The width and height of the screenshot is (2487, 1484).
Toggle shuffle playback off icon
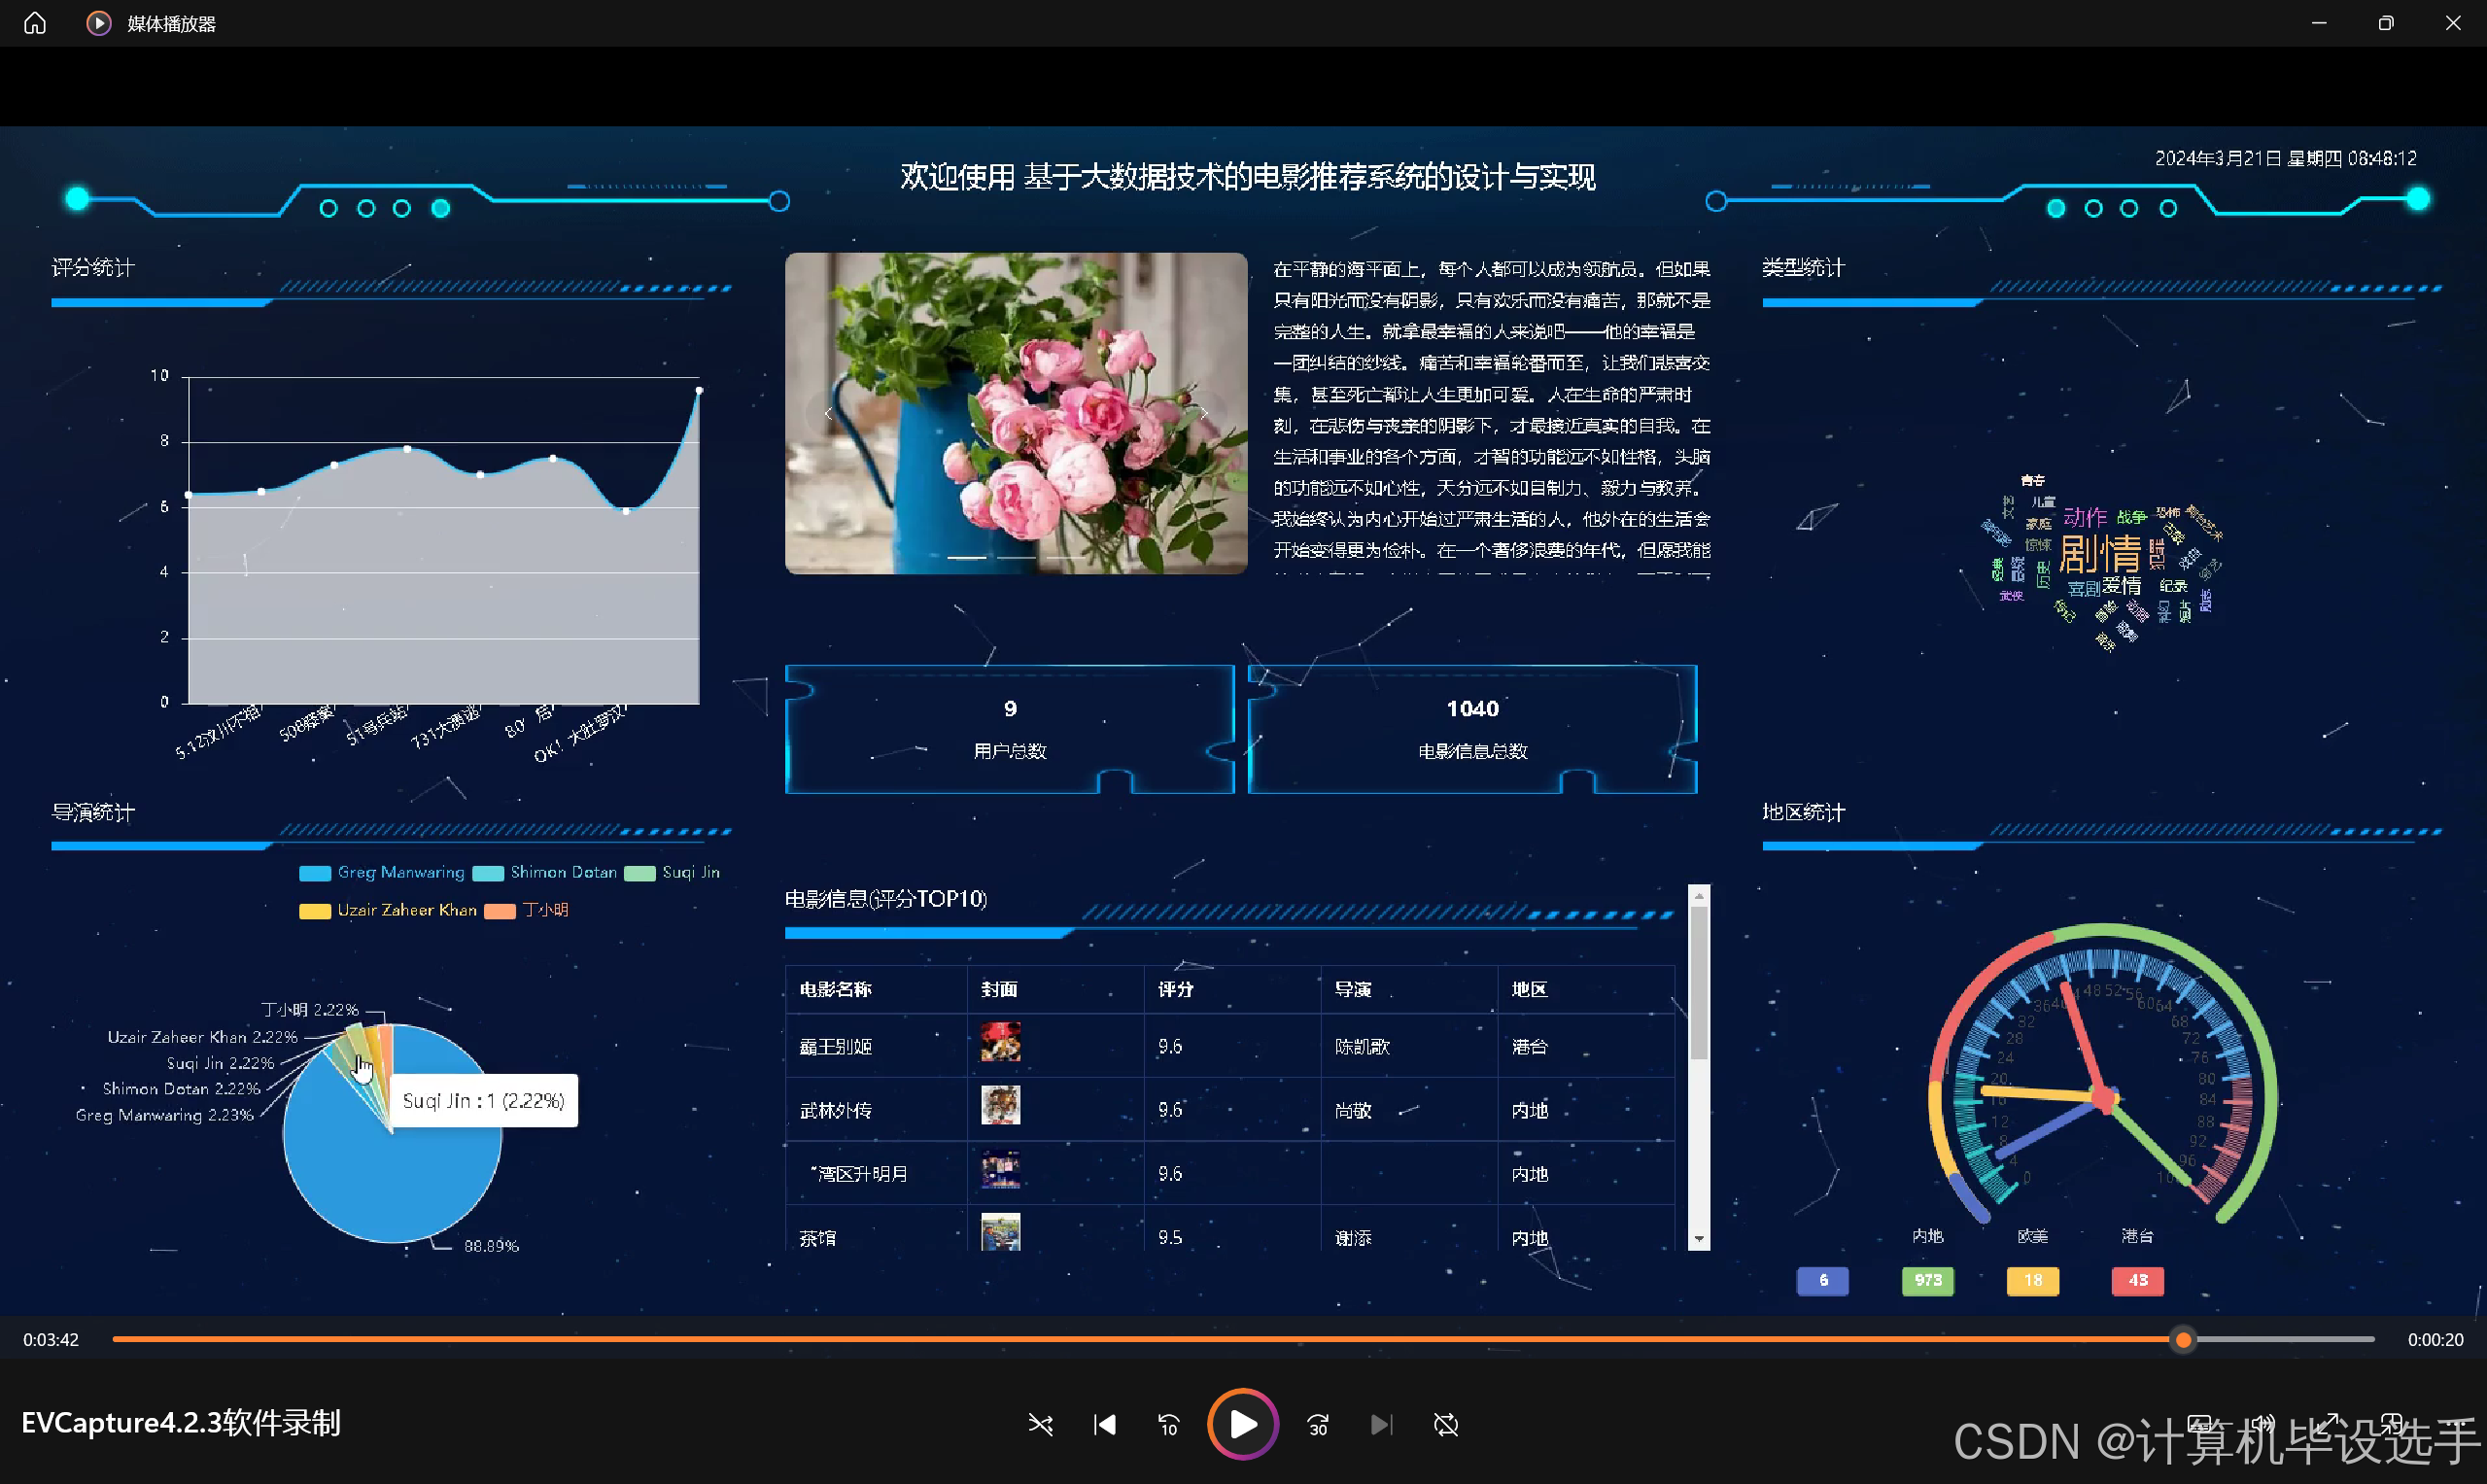(x=1040, y=1424)
